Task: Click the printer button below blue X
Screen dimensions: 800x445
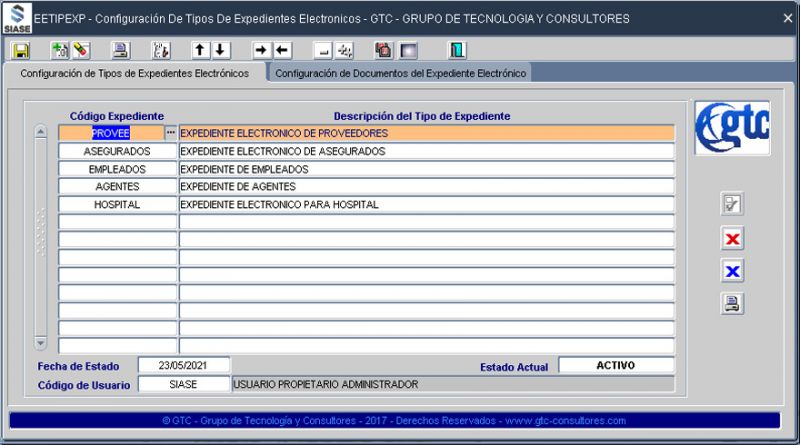Action: (733, 304)
